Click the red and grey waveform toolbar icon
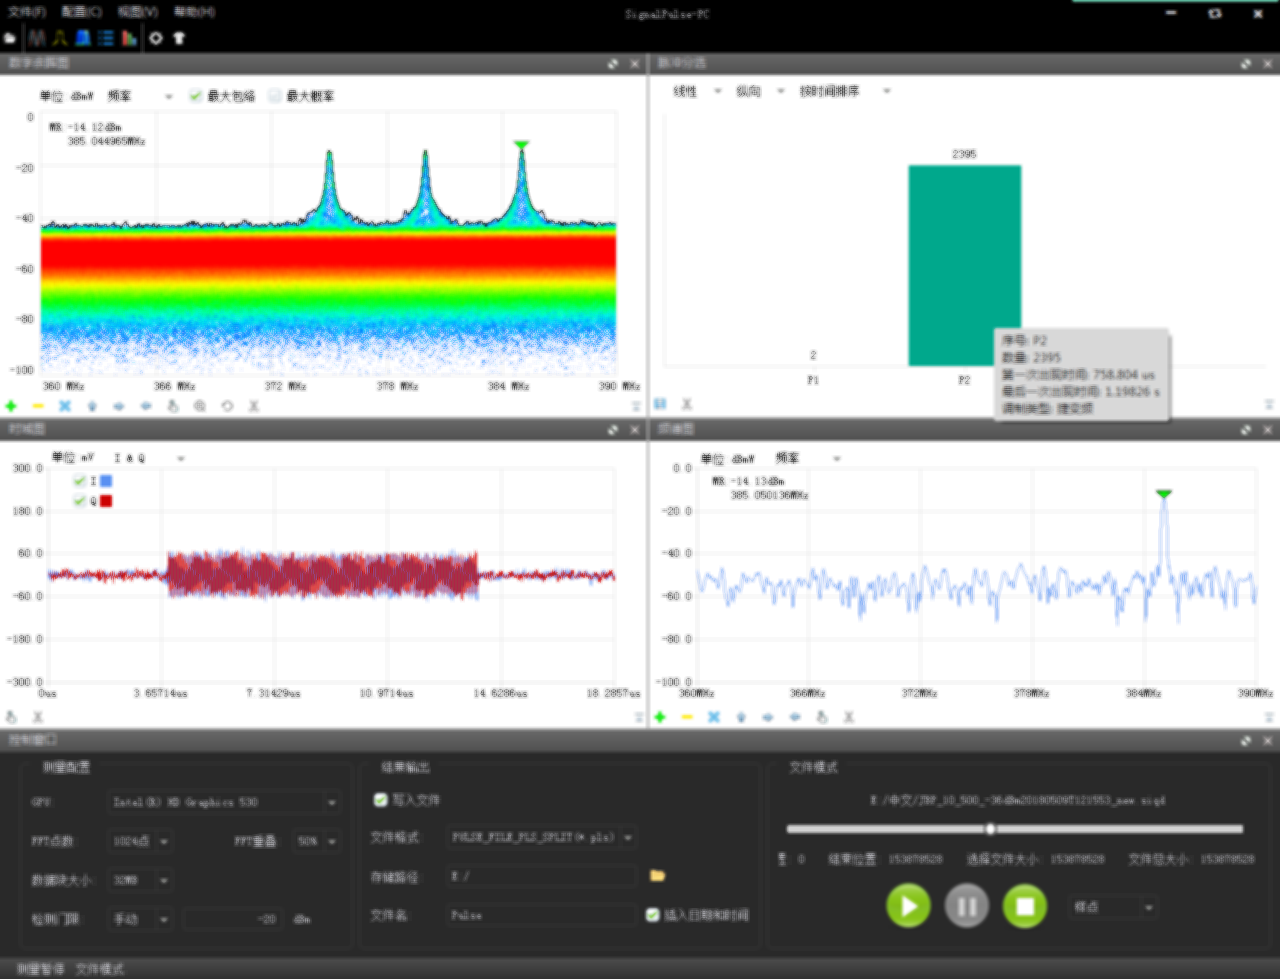Screen dimensions: 1280x979 pos(37,38)
